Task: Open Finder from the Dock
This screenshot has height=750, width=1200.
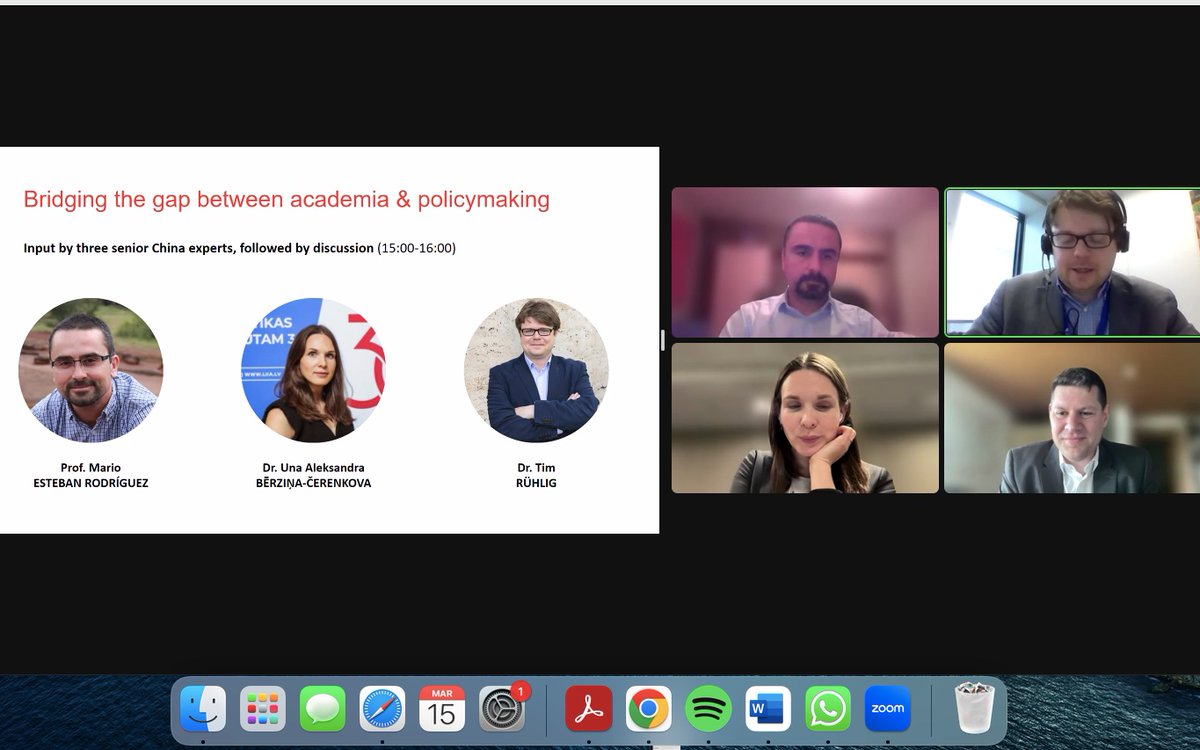Action: [x=201, y=708]
